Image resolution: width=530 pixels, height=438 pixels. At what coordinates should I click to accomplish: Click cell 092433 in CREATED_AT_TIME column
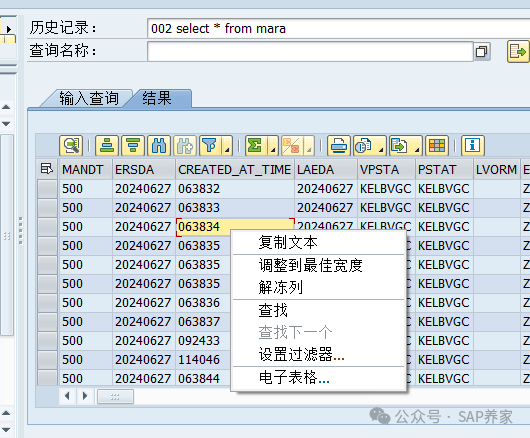click(203, 340)
